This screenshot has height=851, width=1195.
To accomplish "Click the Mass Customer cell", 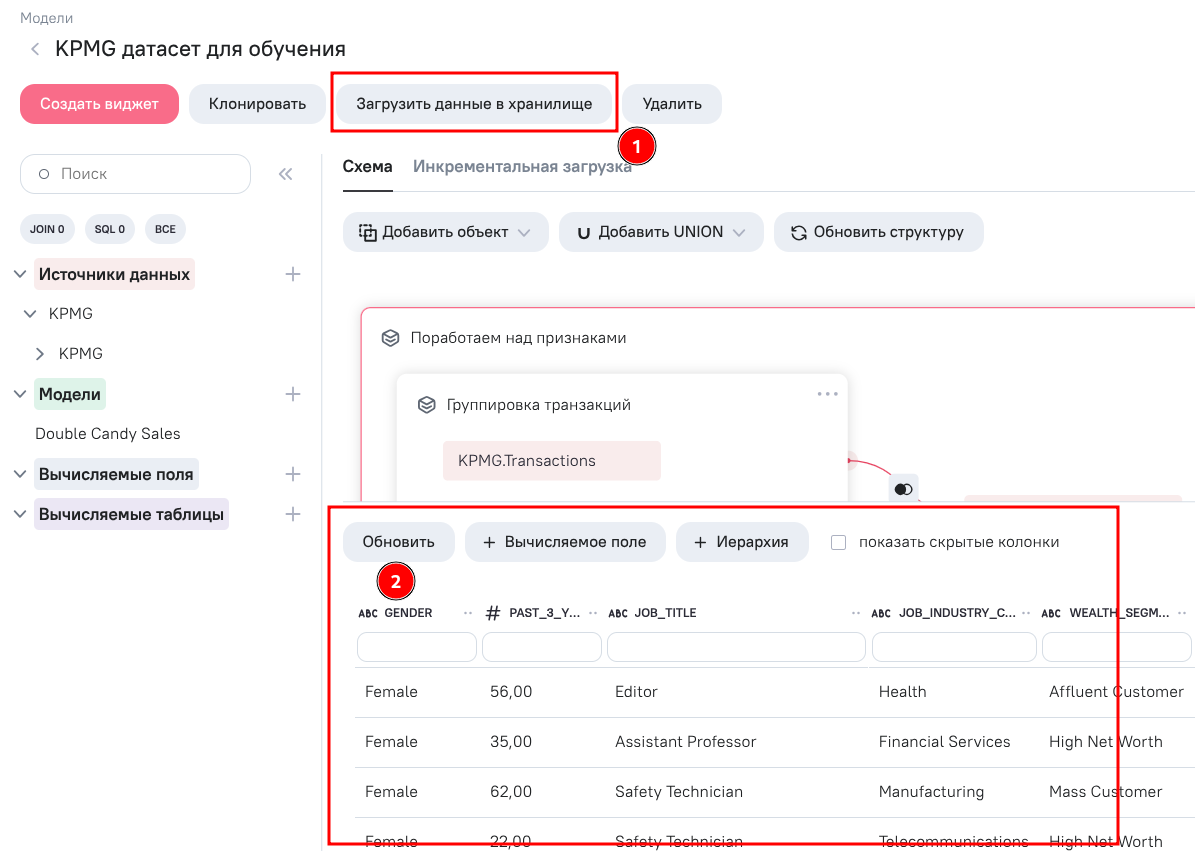I will pos(1106,792).
